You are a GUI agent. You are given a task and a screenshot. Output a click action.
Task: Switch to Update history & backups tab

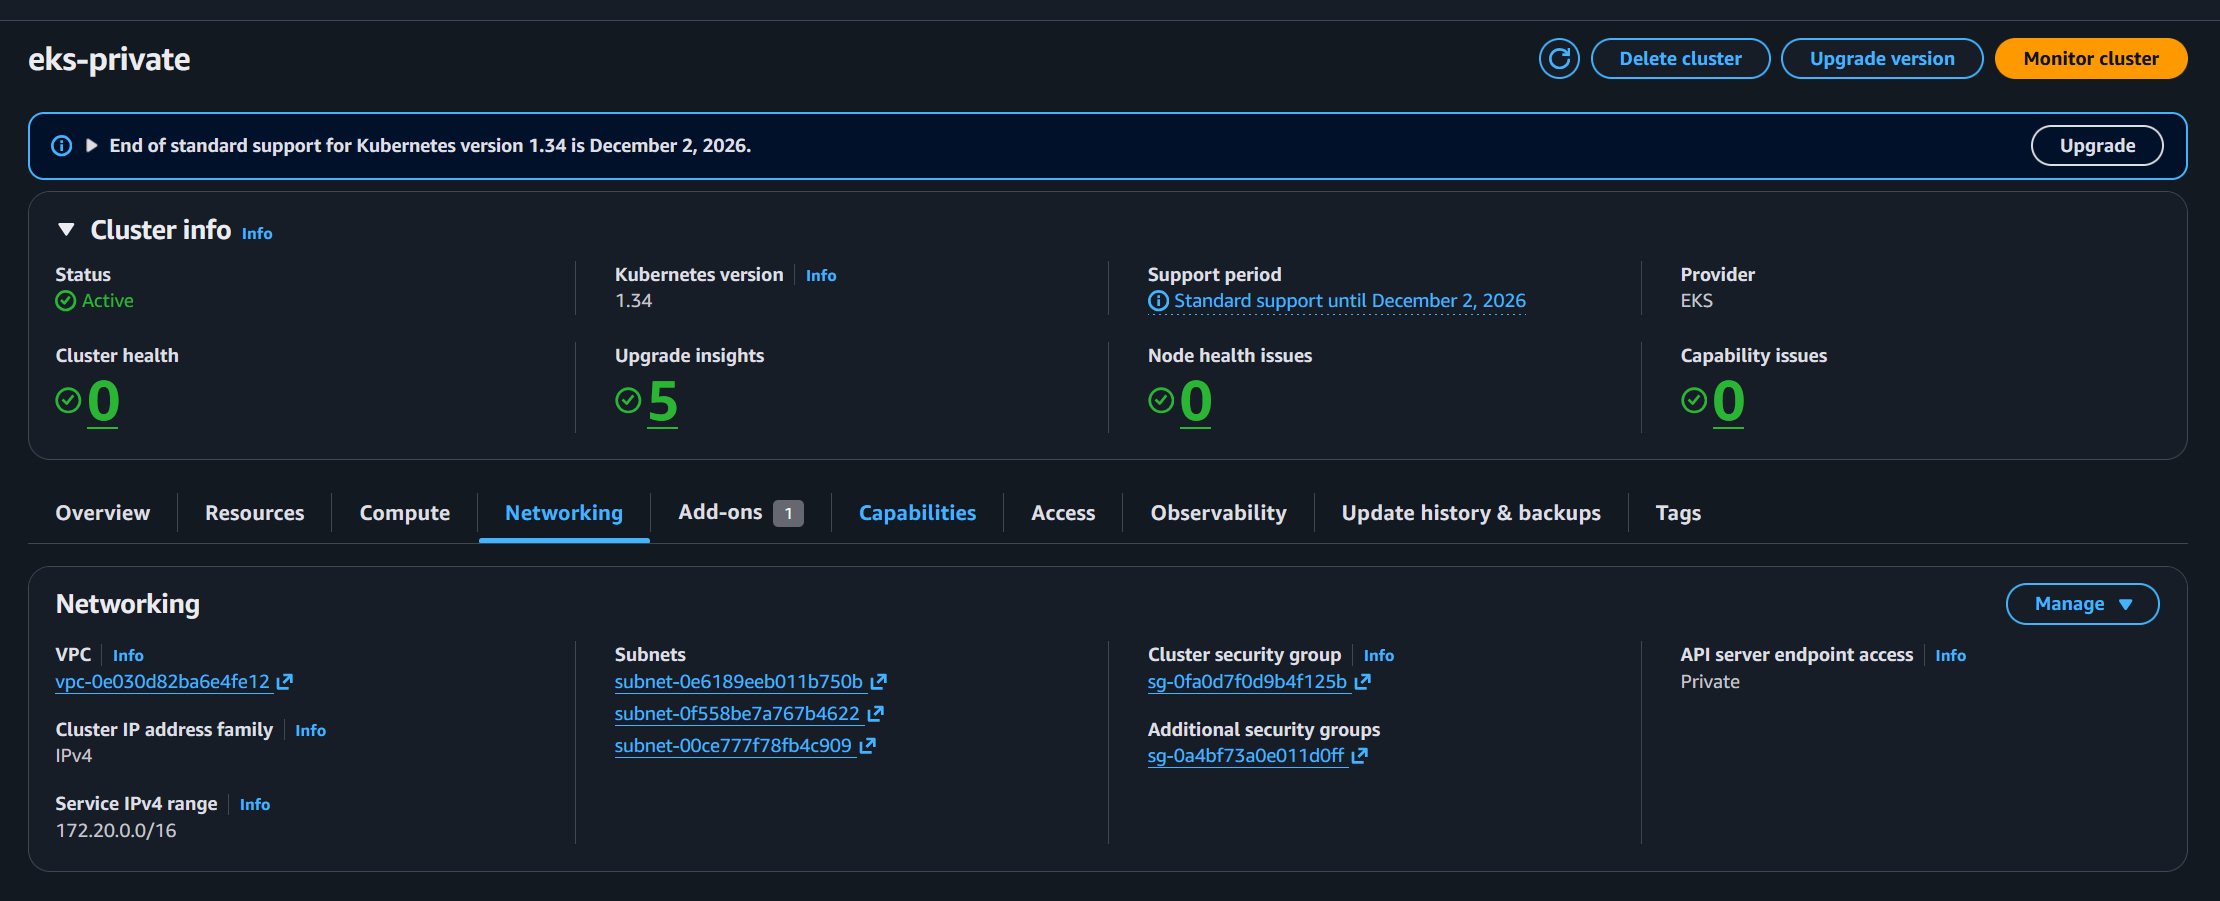pos(1470,512)
